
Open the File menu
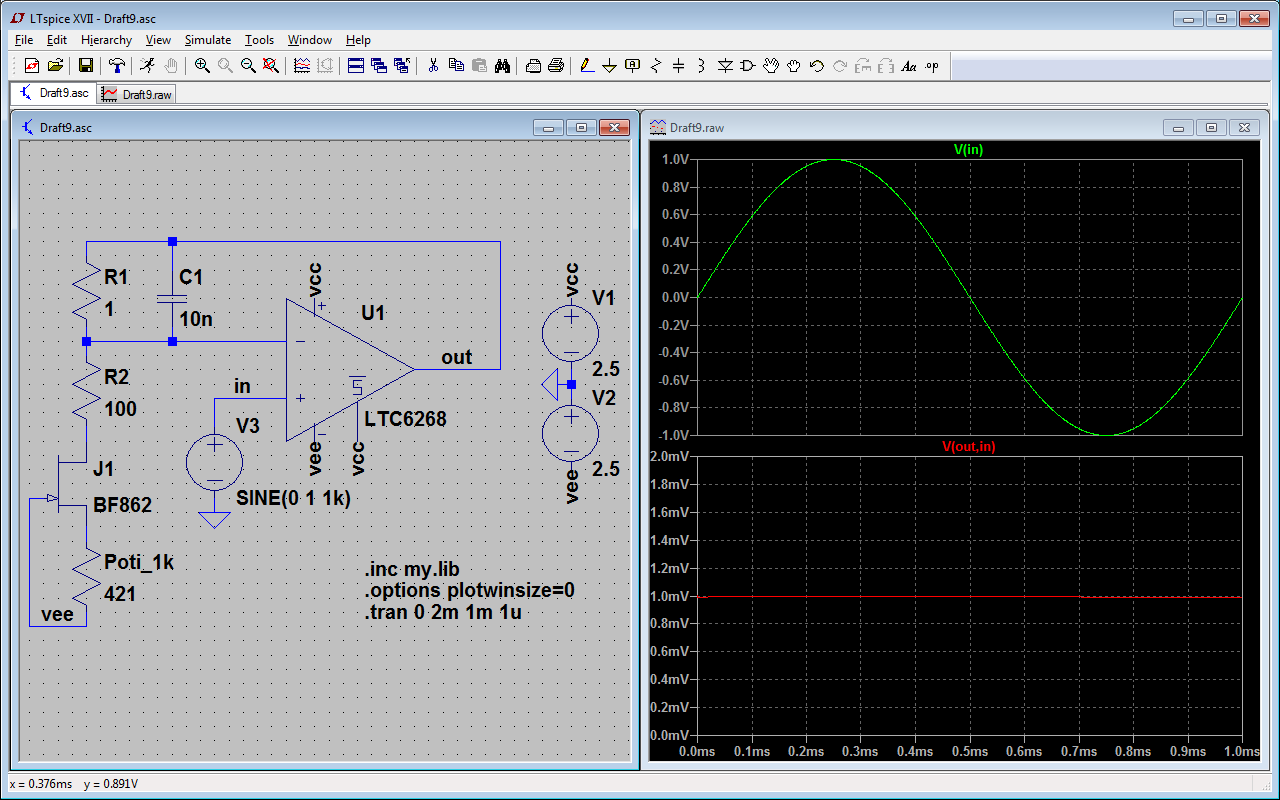pyautogui.click(x=24, y=40)
